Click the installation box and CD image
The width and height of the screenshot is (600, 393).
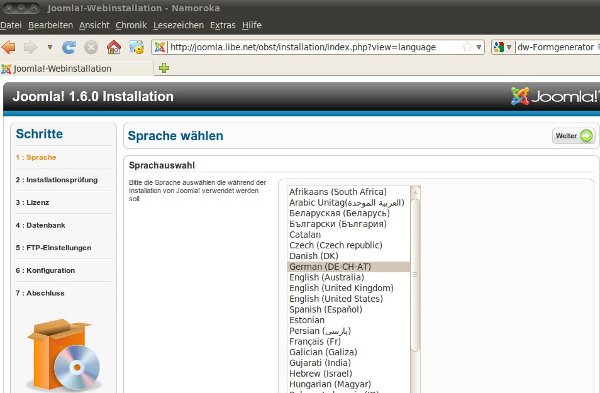pyautogui.click(x=64, y=354)
